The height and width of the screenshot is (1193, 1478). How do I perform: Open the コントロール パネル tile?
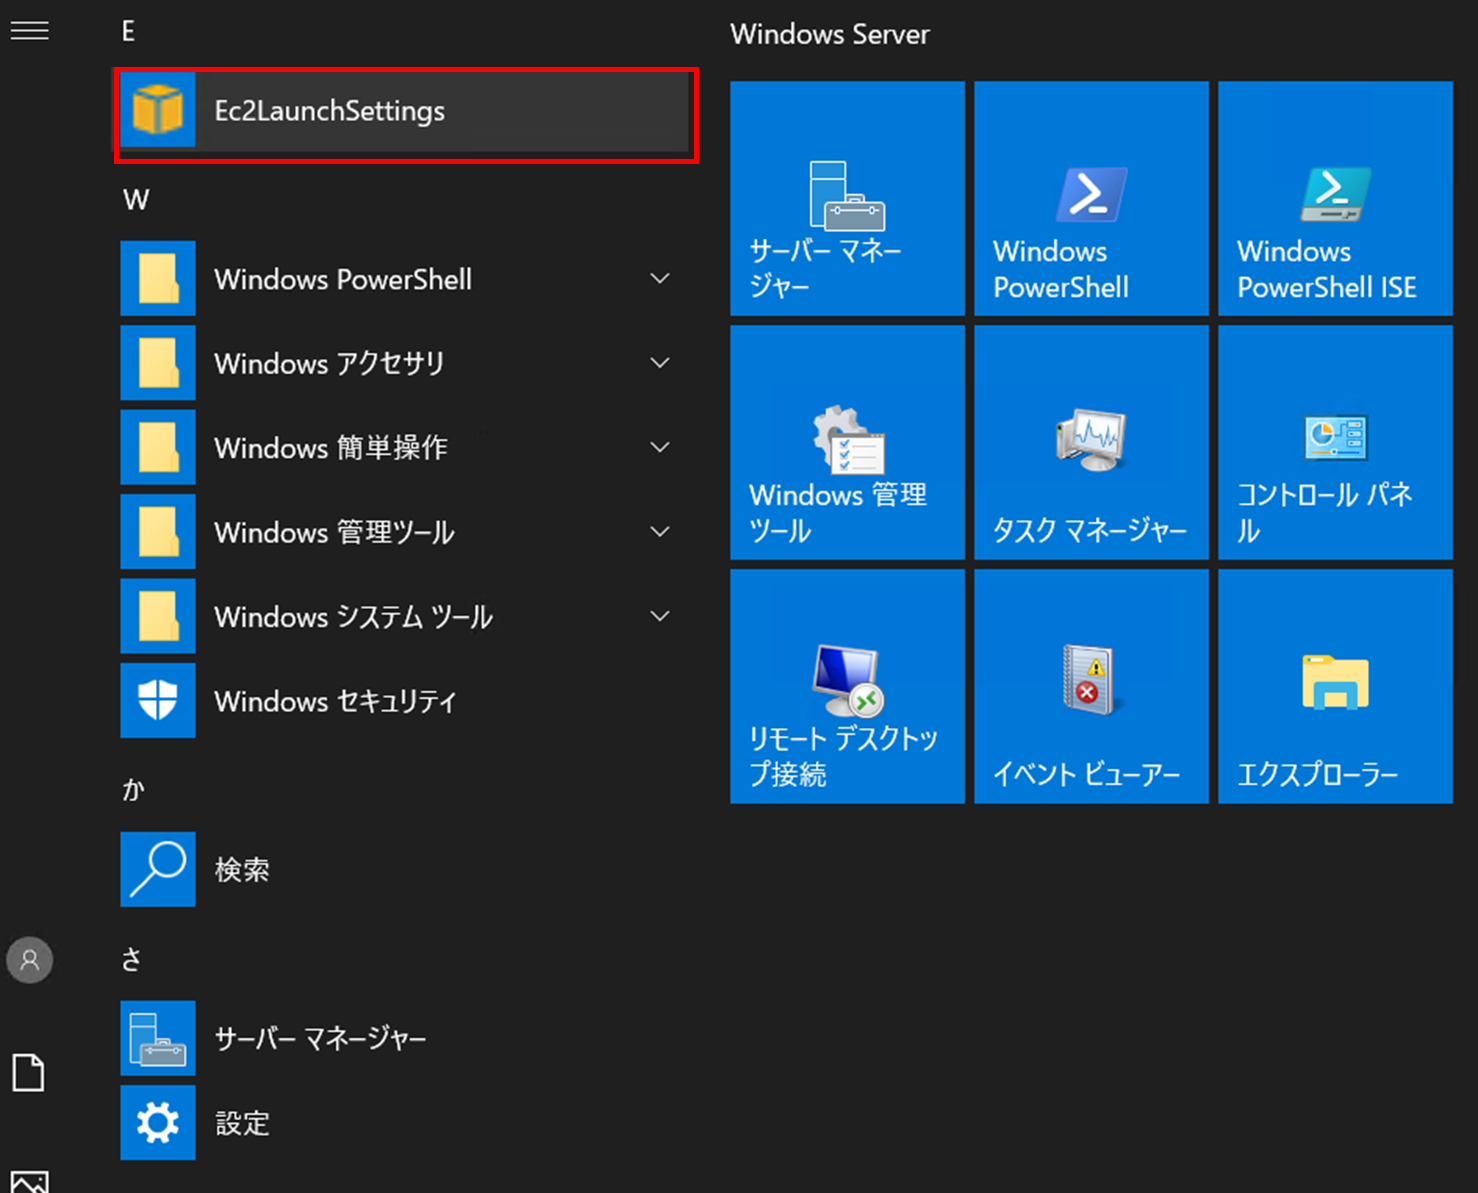tap(1335, 443)
